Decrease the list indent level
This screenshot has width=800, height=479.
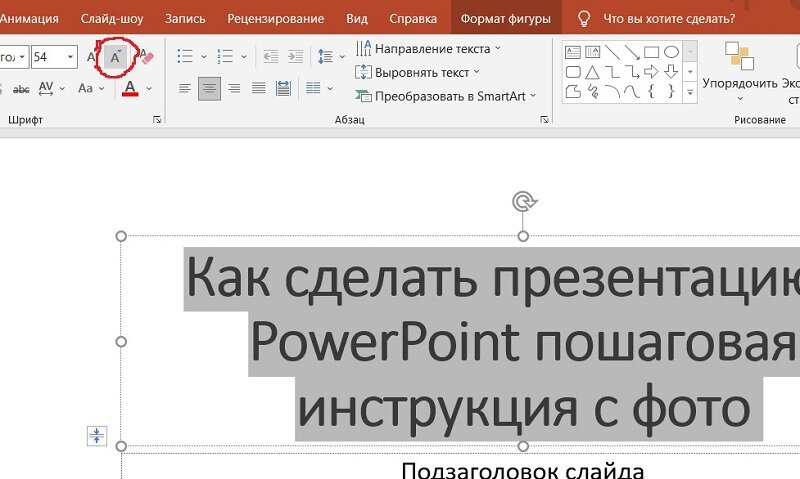[270, 56]
